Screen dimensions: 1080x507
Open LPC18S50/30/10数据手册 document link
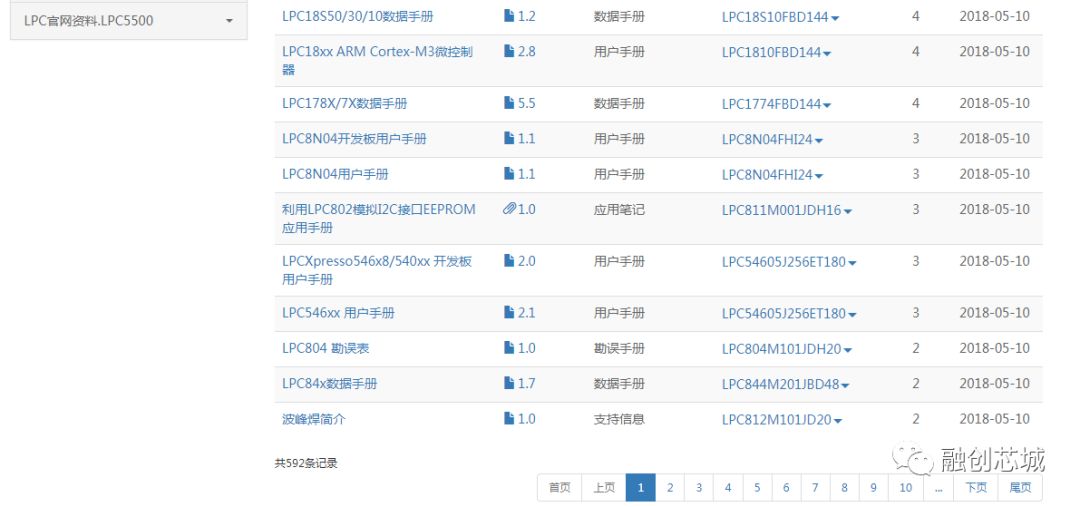click(x=357, y=17)
